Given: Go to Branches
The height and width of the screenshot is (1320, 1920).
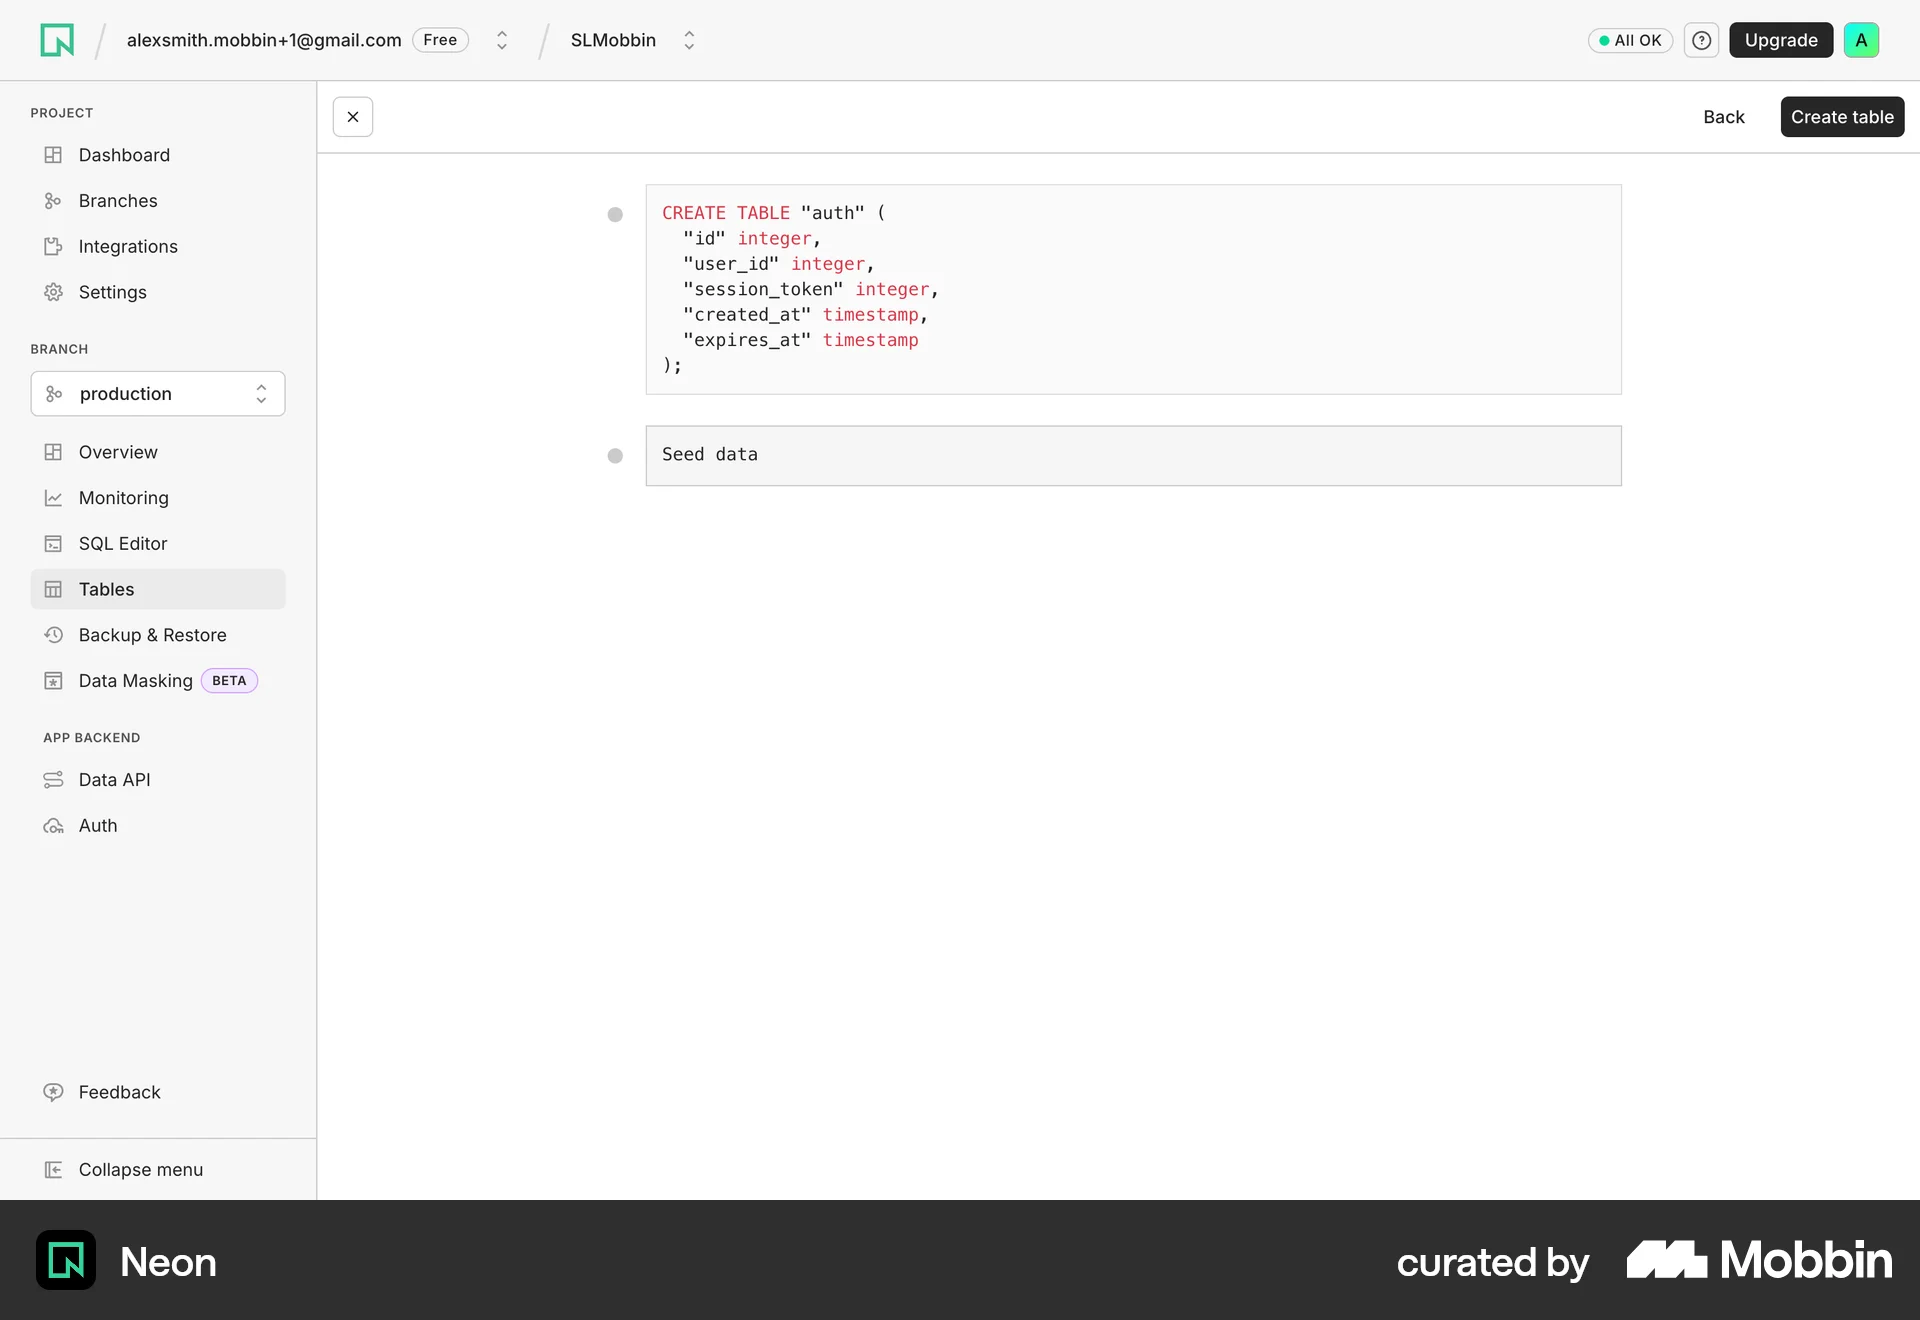Looking at the screenshot, I should [158, 201].
